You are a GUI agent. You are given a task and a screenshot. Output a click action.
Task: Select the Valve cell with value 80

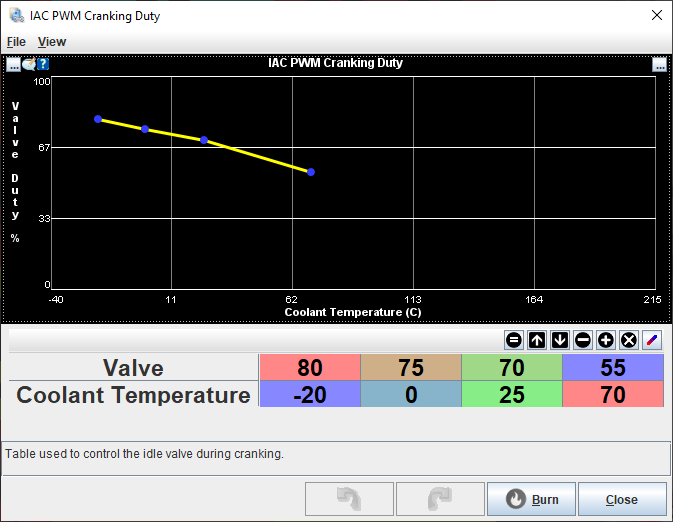pyautogui.click(x=309, y=367)
